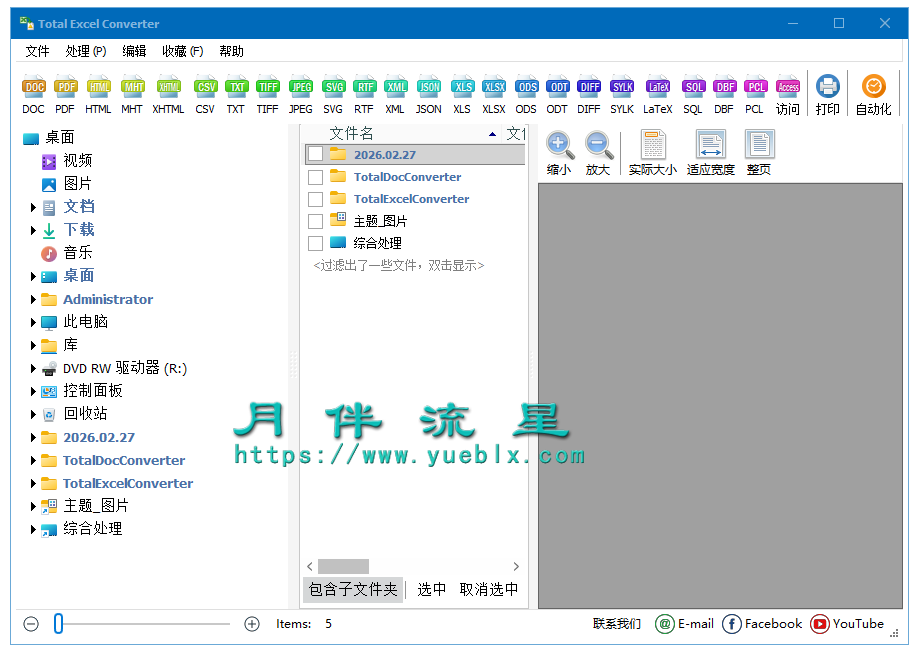Click the zoom slider handle
Screen dimensions: 916x653
click(58, 624)
